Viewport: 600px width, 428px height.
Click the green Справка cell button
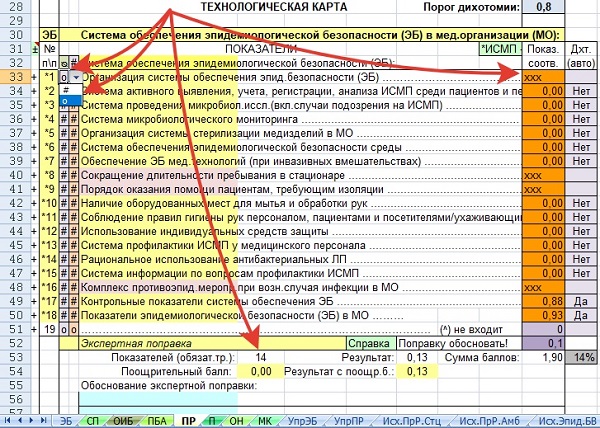371,343
